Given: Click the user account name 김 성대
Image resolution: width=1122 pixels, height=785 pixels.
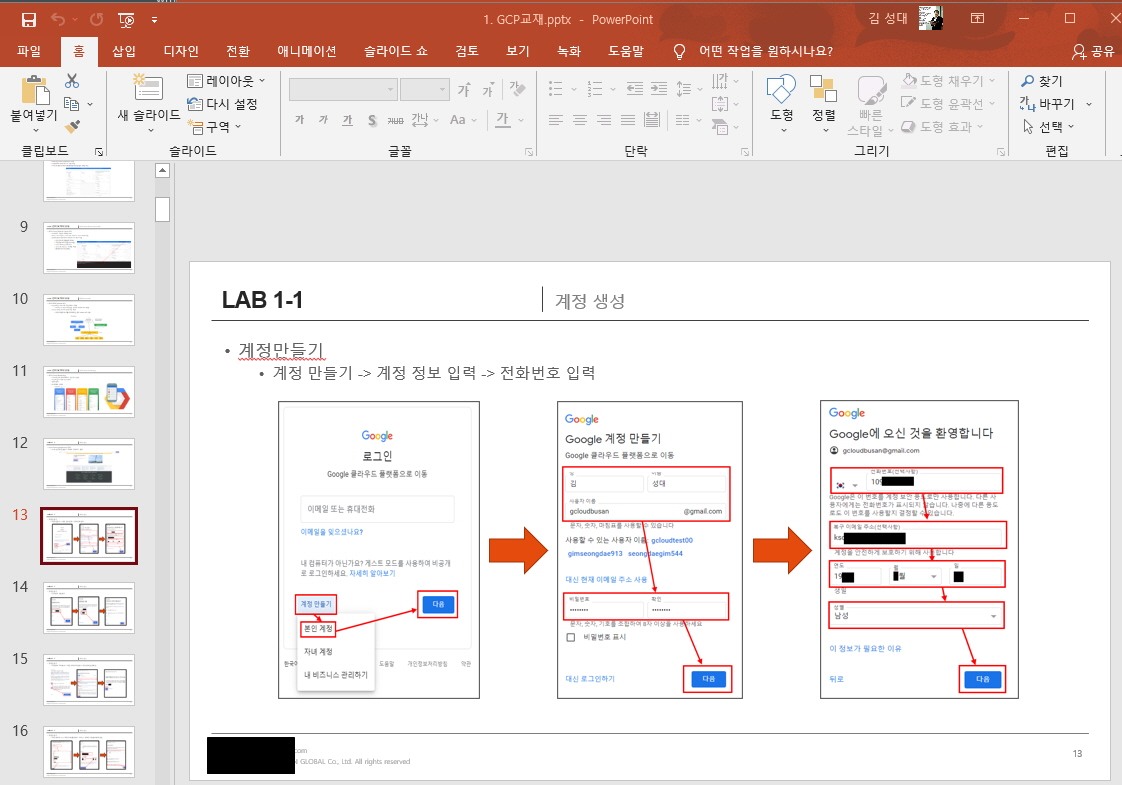Looking at the screenshot, I should click(887, 19).
